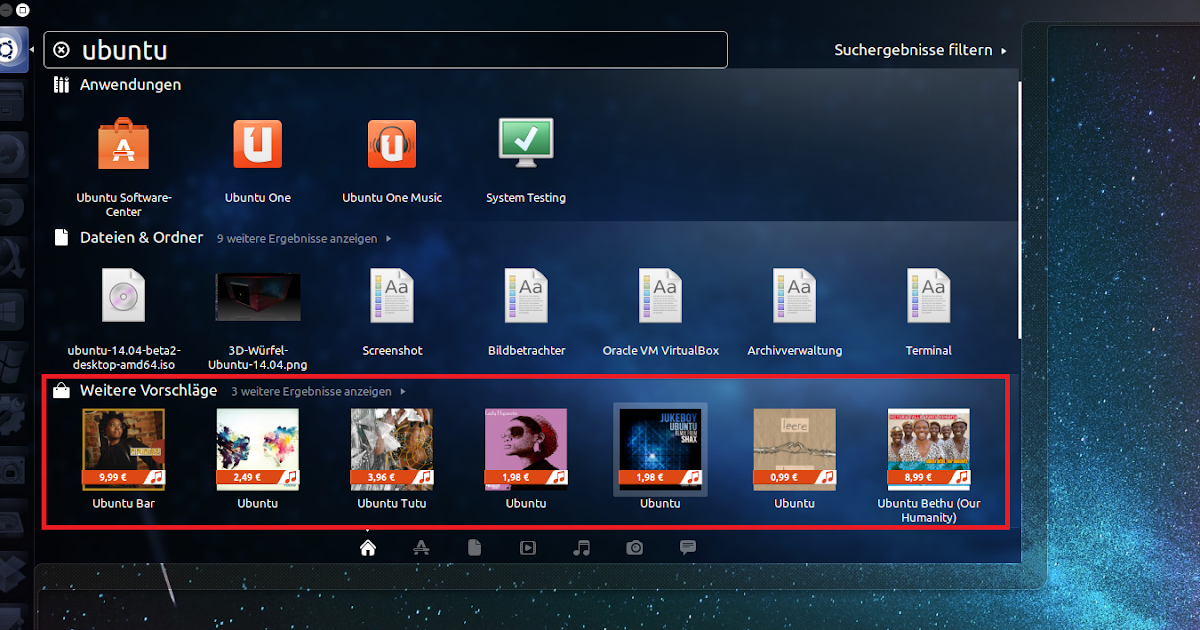This screenshot has height=630, width=1200.
Task: Launch System Testing
Action: point(526,162)
